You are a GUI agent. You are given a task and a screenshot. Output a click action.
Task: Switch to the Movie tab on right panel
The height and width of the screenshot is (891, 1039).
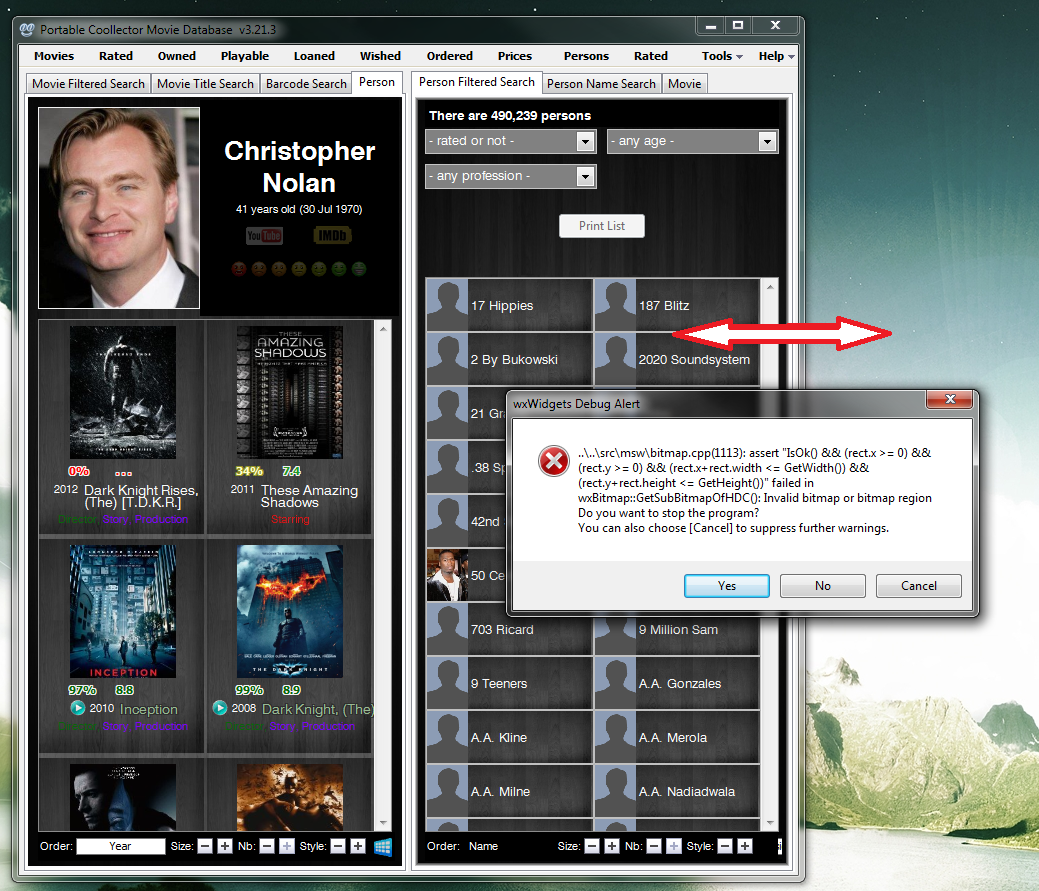[684, 84]
